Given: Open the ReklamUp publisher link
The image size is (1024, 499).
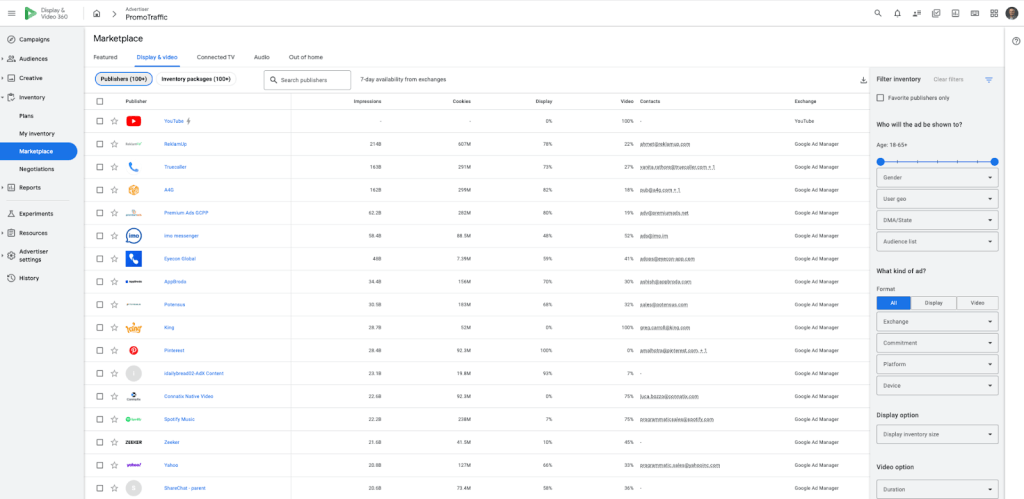Looking at the screenshot, I should tap(175, 144).
